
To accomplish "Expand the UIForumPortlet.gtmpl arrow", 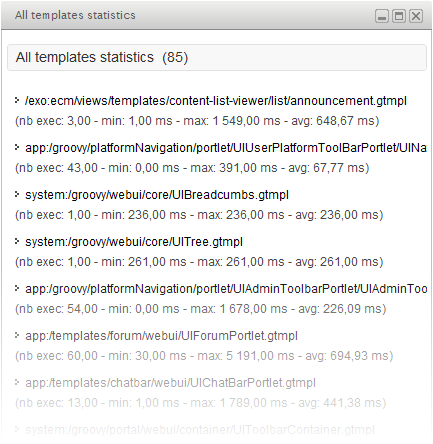I will click(x=17, y=335).
